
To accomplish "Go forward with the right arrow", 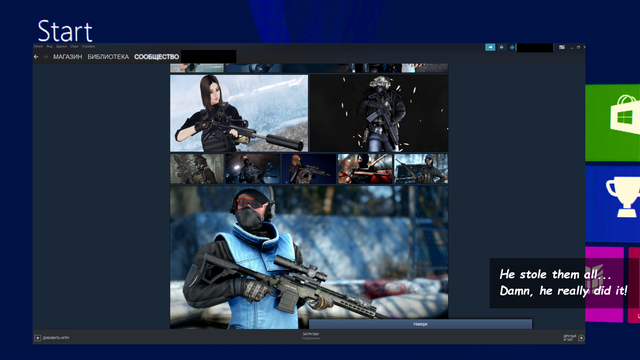I will tap(45, 57).
